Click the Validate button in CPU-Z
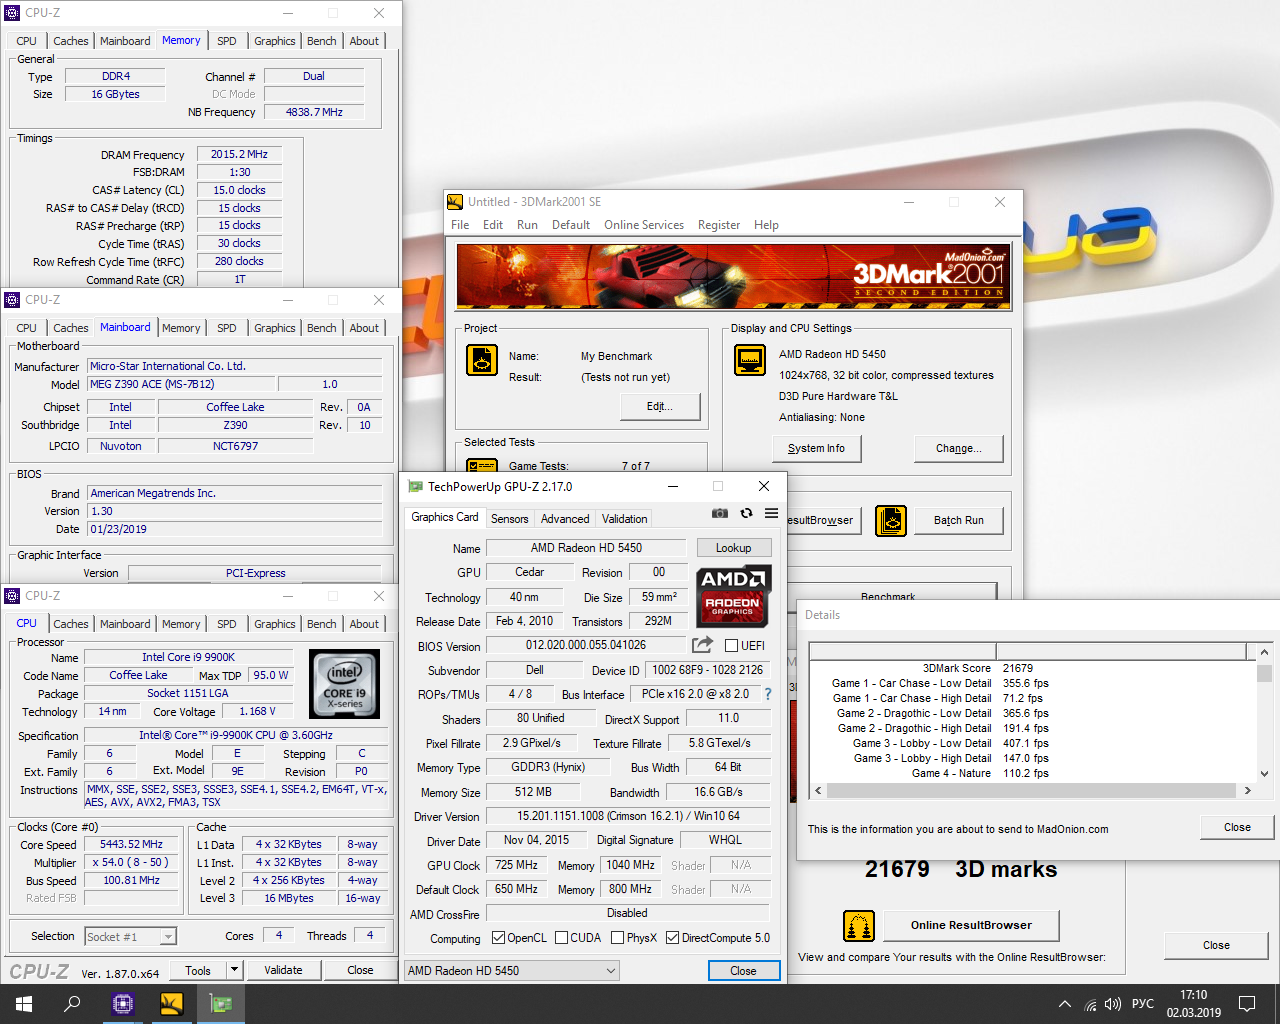 coord(283,970)
